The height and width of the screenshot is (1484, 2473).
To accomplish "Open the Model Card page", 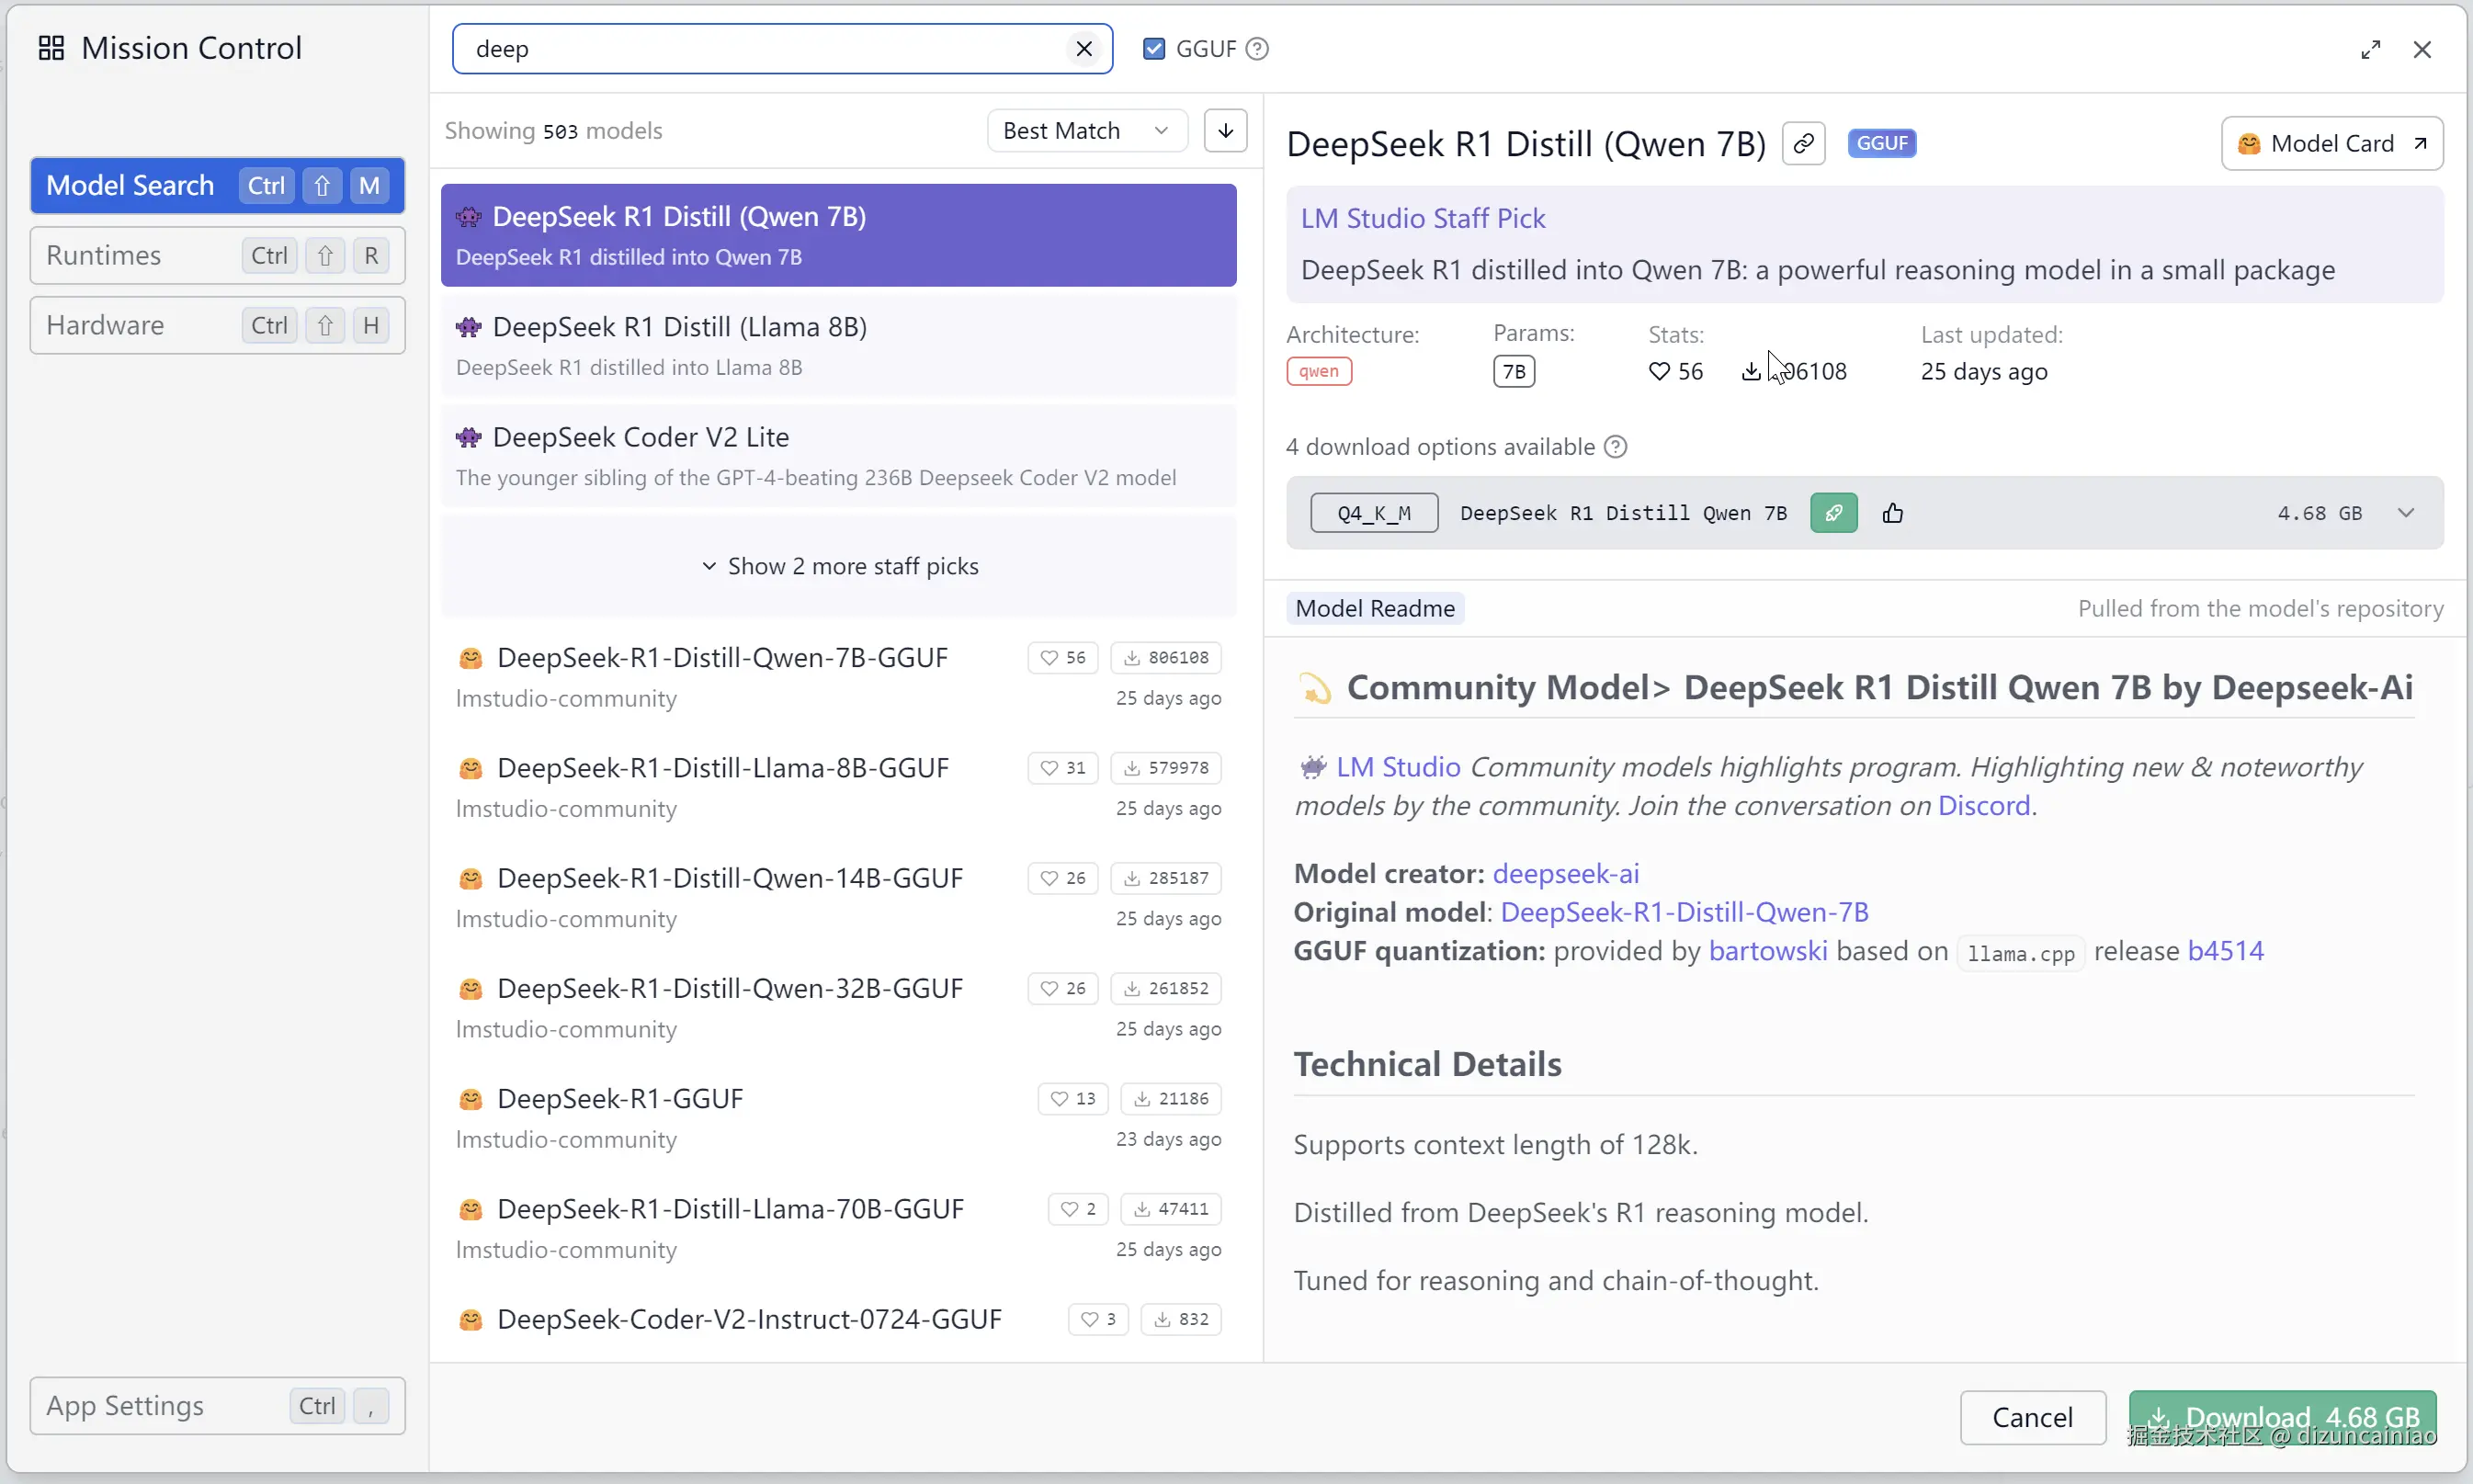I will pos(2331,143).
